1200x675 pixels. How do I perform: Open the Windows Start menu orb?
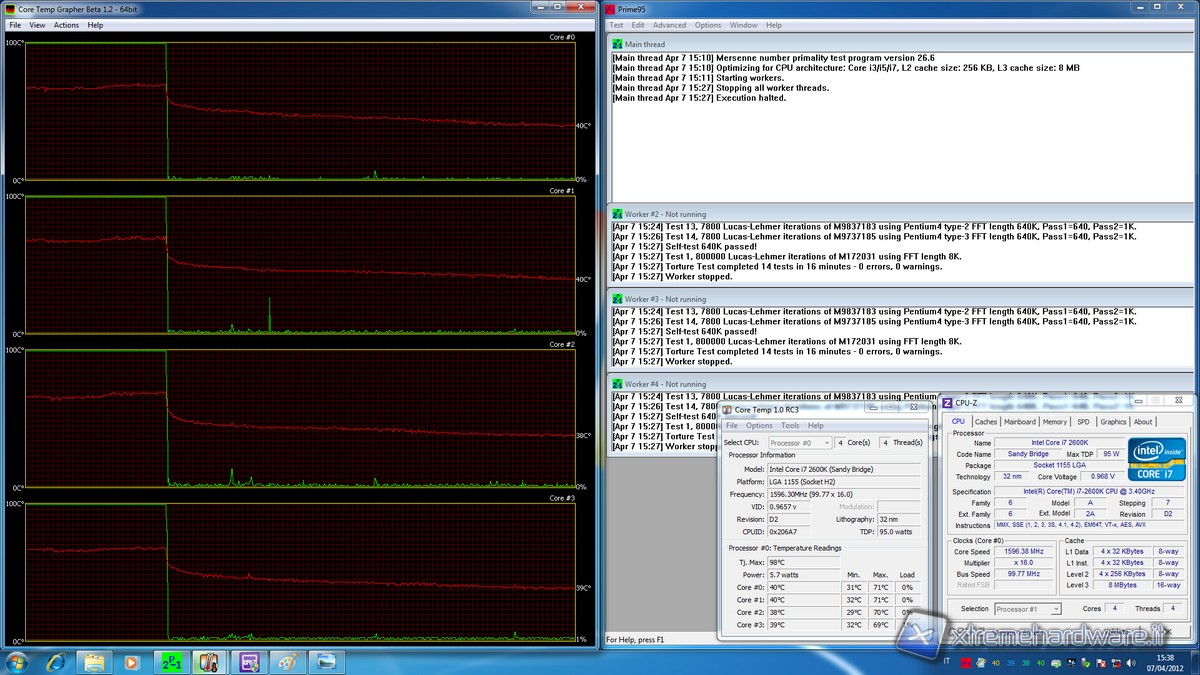[18, 661]
